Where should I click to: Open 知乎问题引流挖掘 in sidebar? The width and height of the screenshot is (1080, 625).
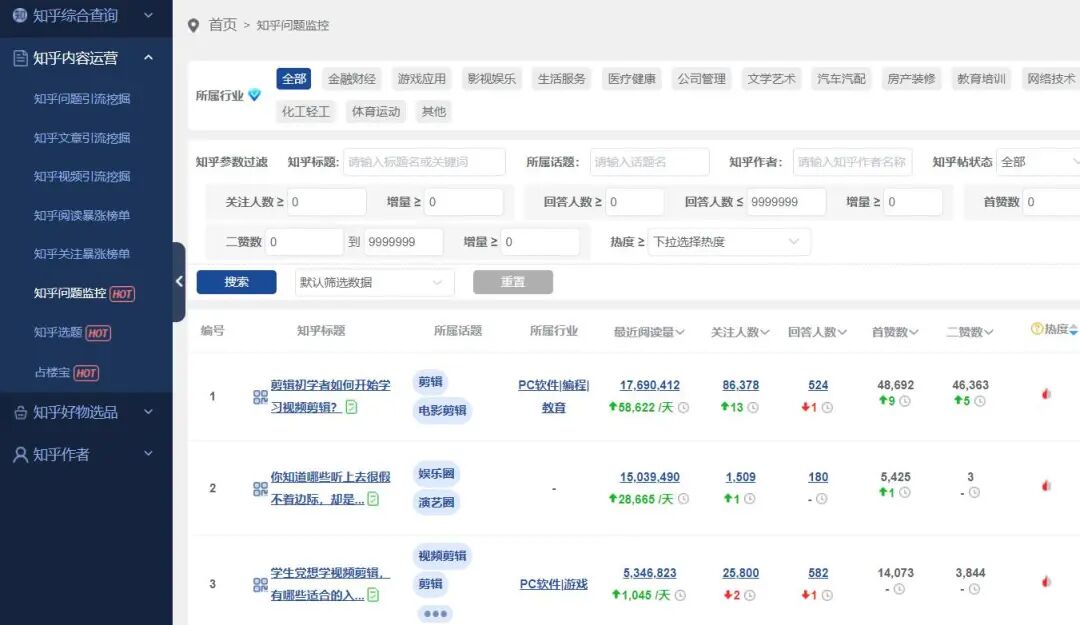(x=82, y=99)
